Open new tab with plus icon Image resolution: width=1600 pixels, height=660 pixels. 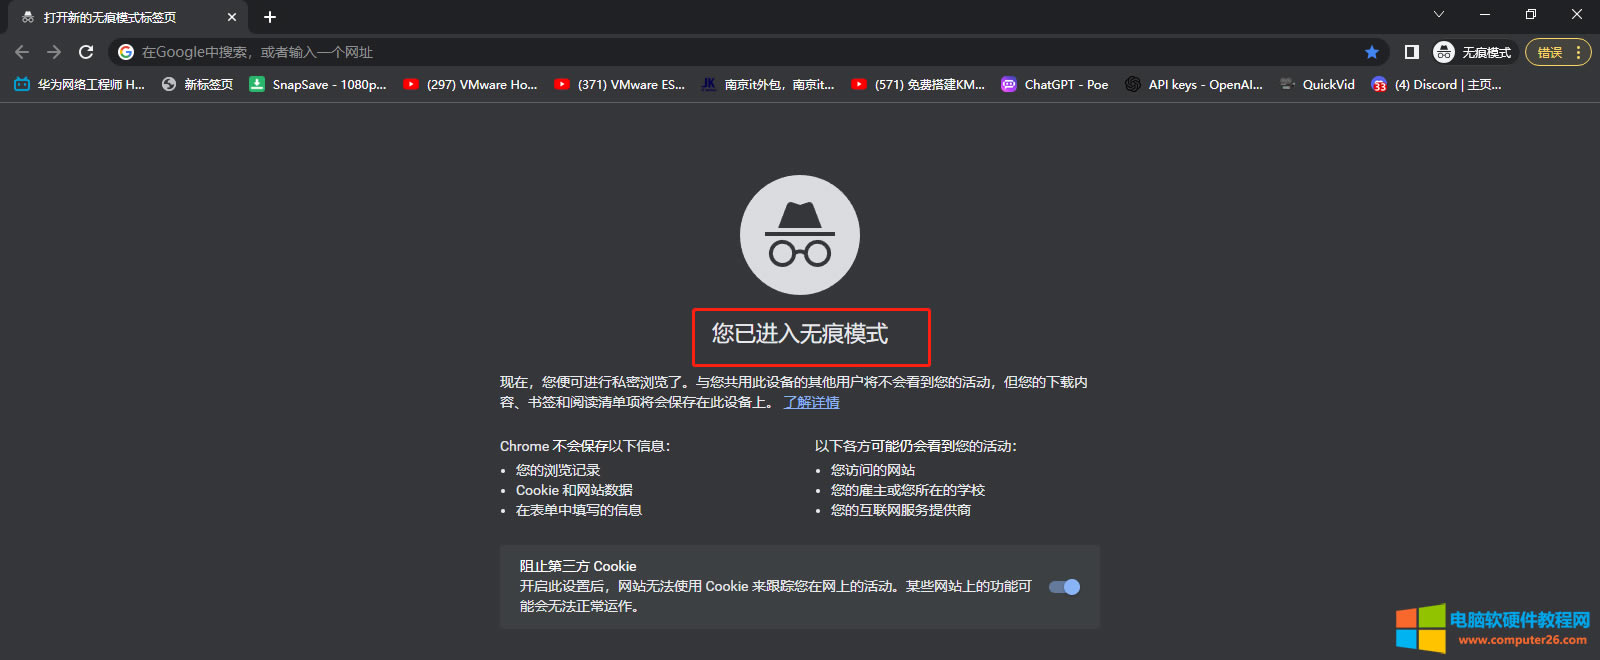(270, 17)
